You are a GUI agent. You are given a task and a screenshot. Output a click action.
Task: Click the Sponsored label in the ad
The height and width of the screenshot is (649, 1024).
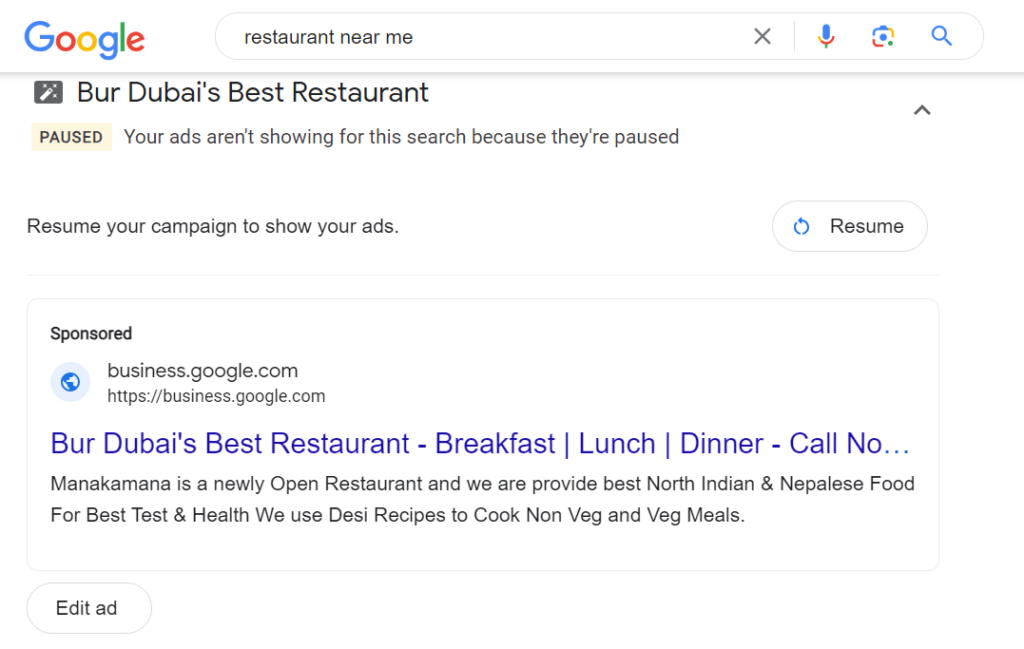point(91,333)
